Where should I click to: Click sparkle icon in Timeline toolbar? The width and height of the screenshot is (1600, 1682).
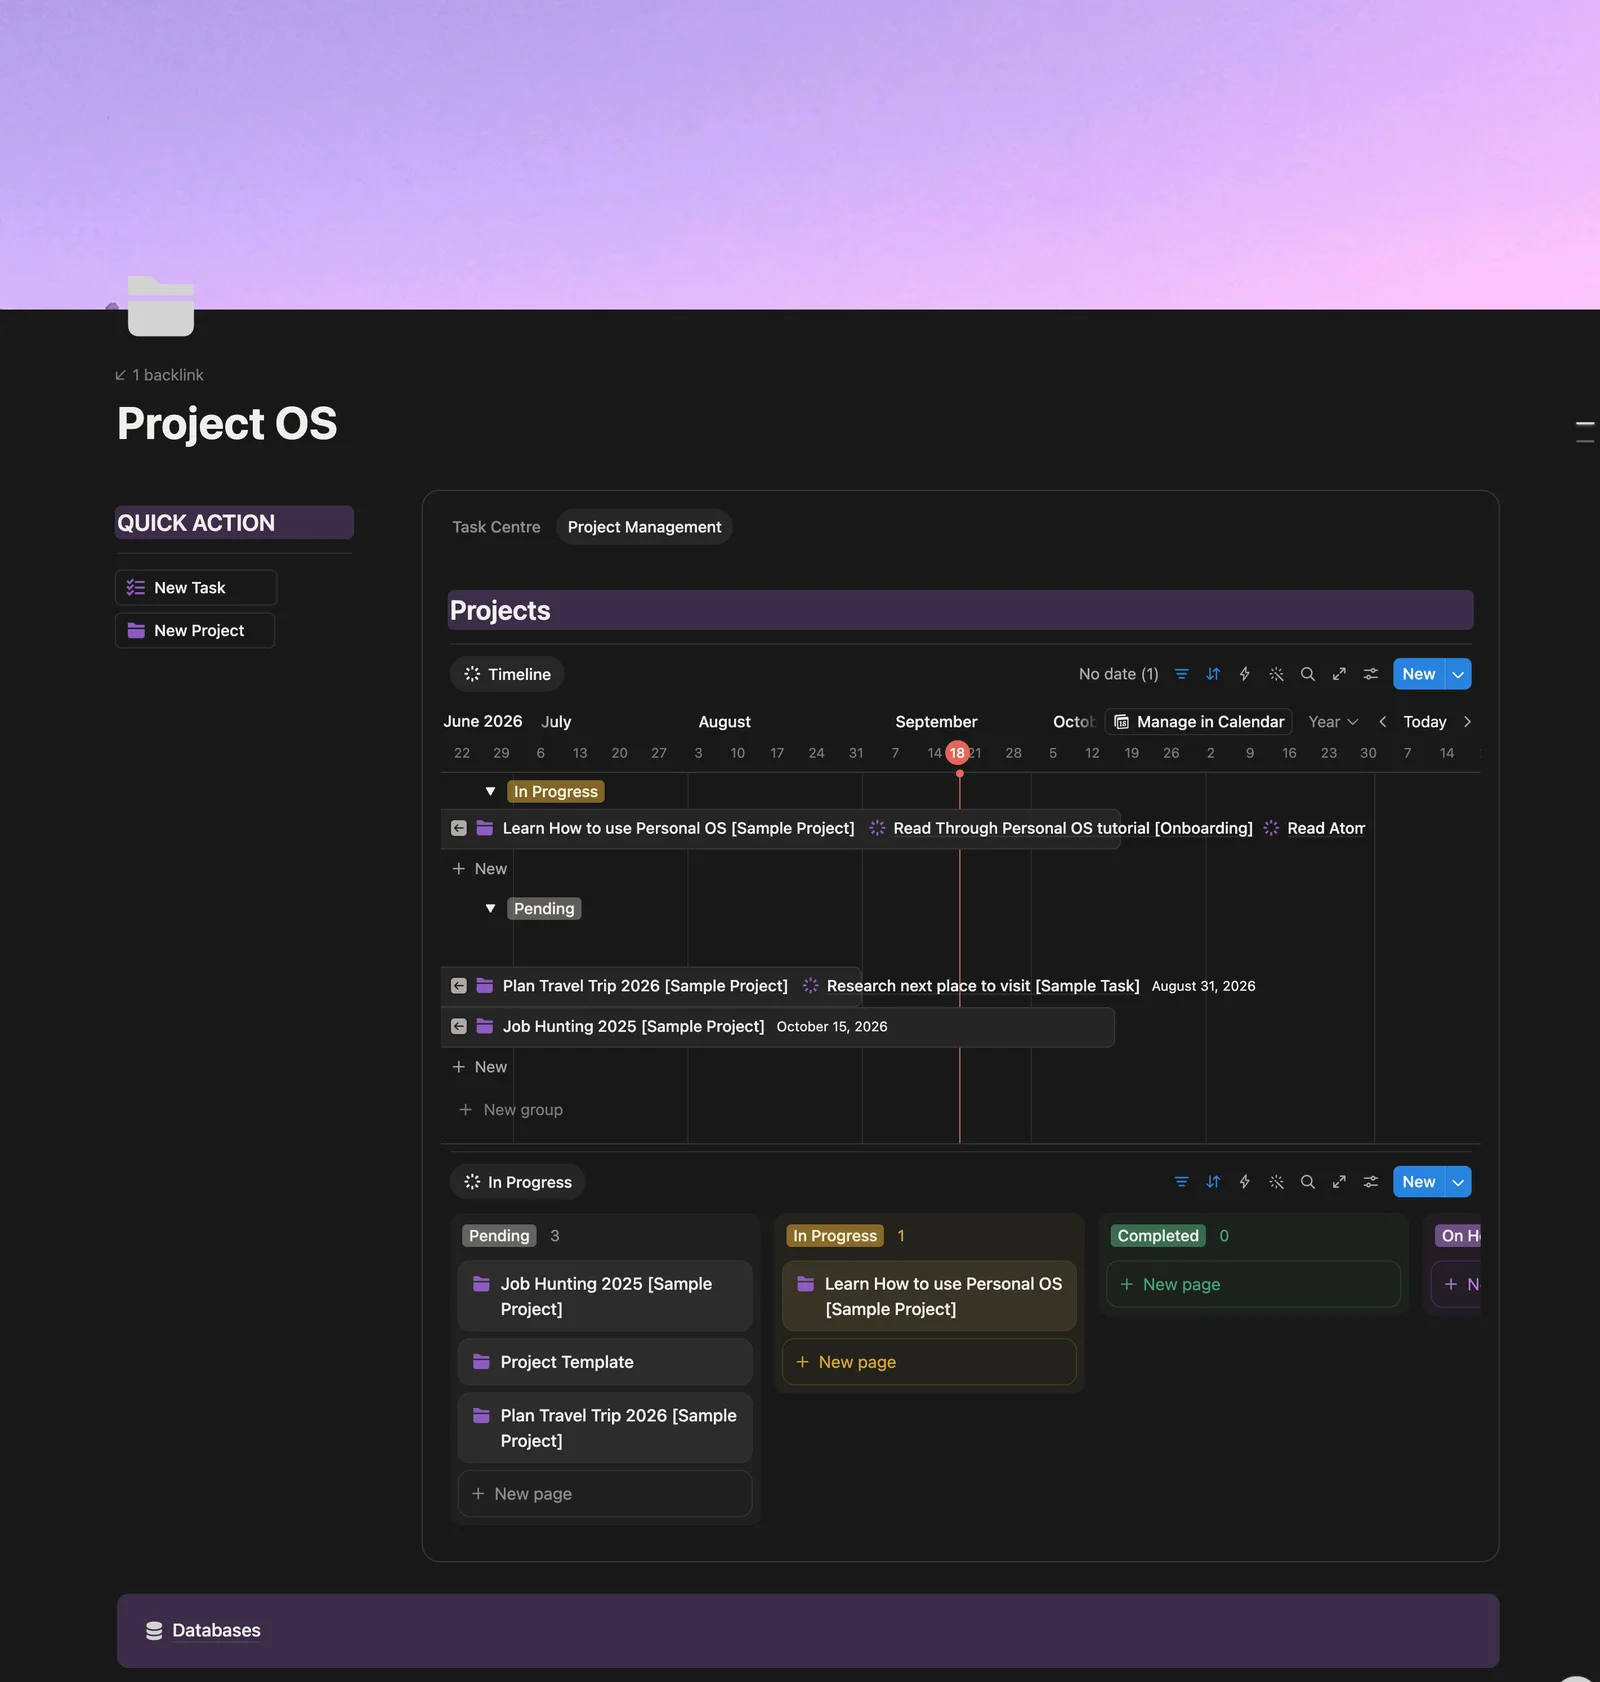click(1276, 674)
